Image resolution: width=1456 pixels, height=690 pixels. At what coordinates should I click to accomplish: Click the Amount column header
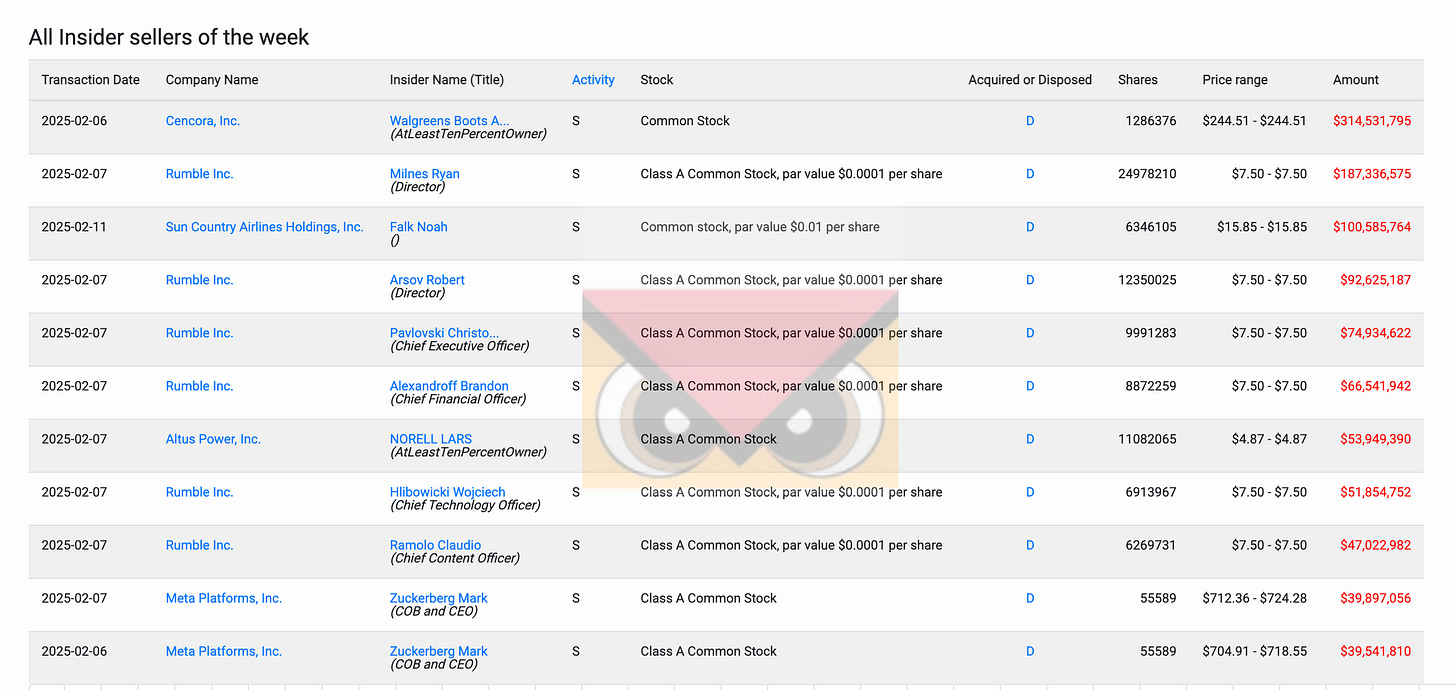1356,80
